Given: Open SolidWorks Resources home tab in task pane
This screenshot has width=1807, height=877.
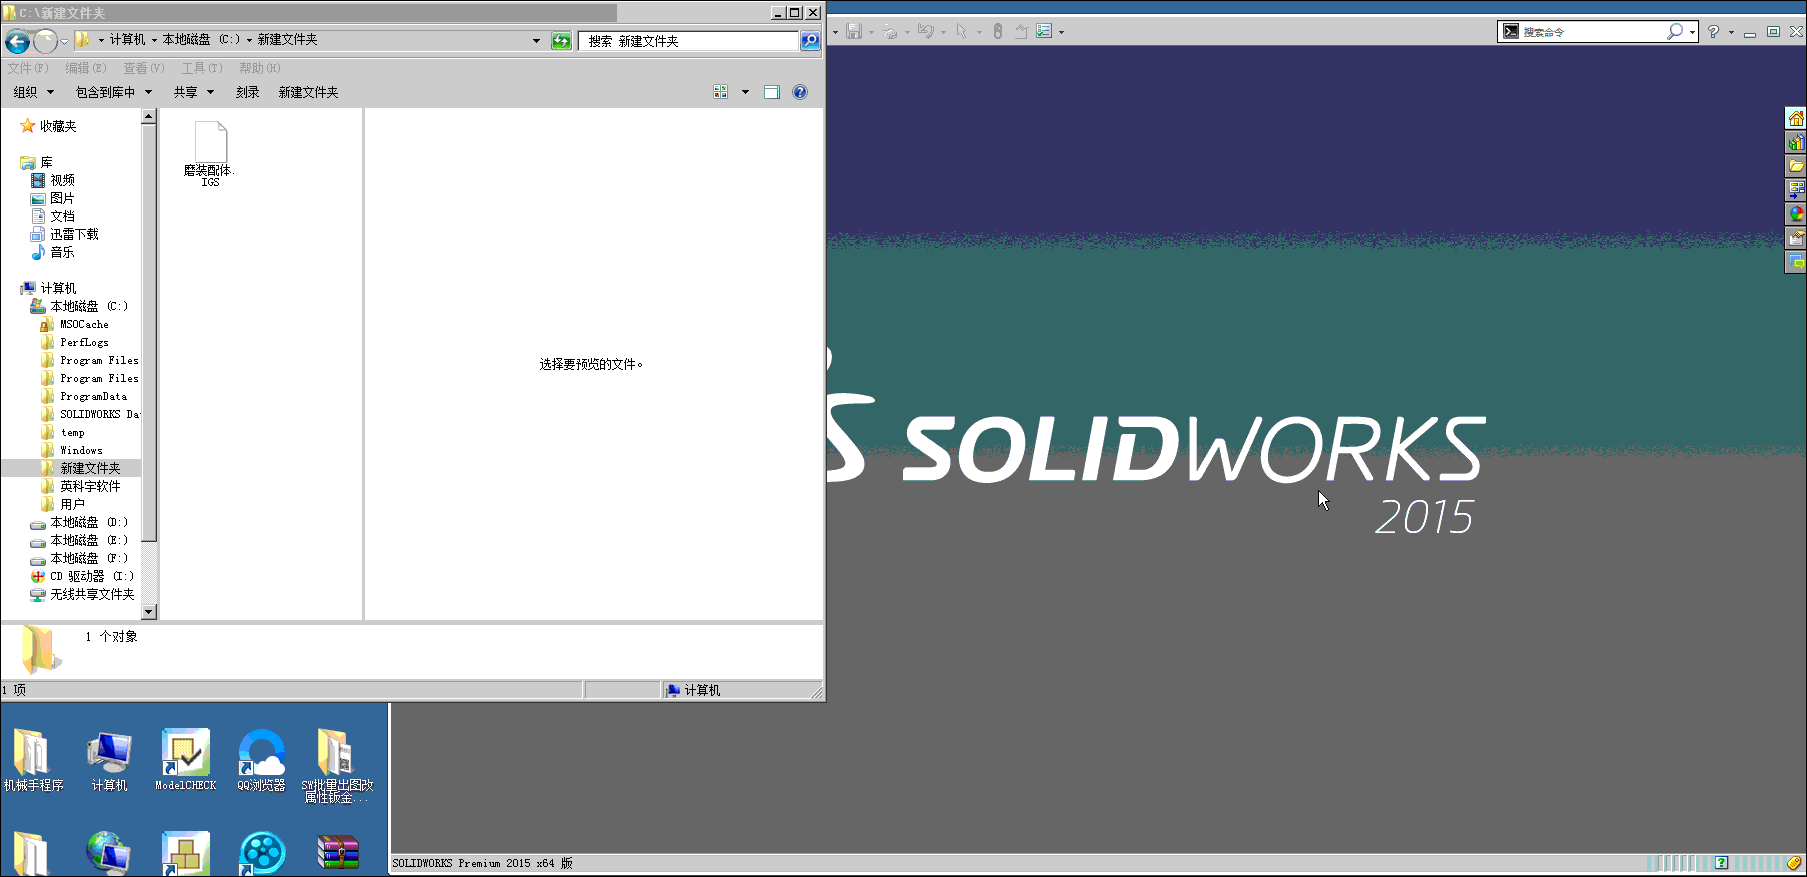Looking at the screenshot, I should pyautogui.click(x=1796, y=118).
